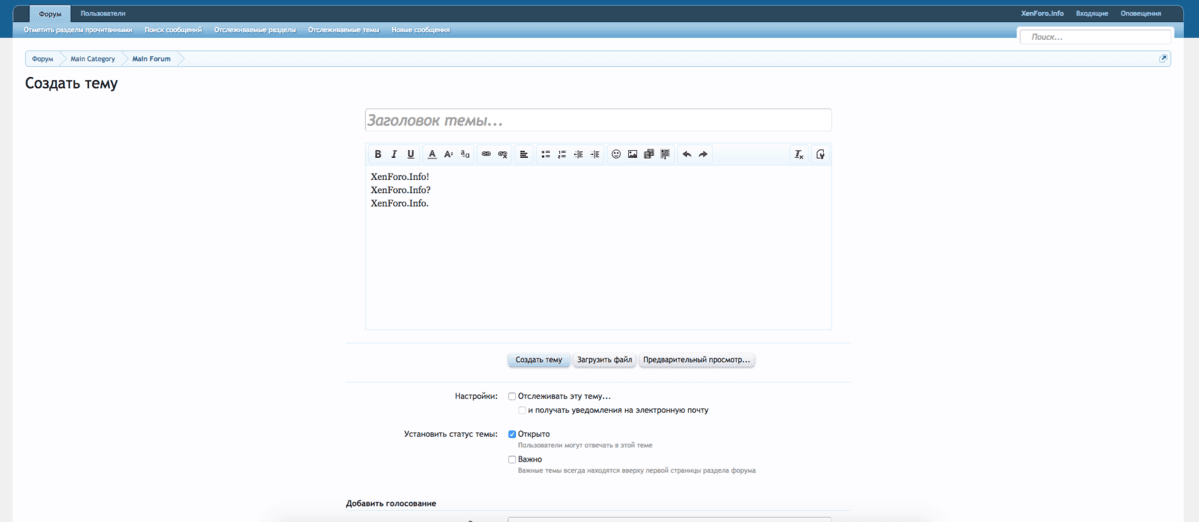Image resolution: width=1199 pixels, height=522 pixels.
Task: Toggle bold formatting in the editor
Action: pos(378,154)
